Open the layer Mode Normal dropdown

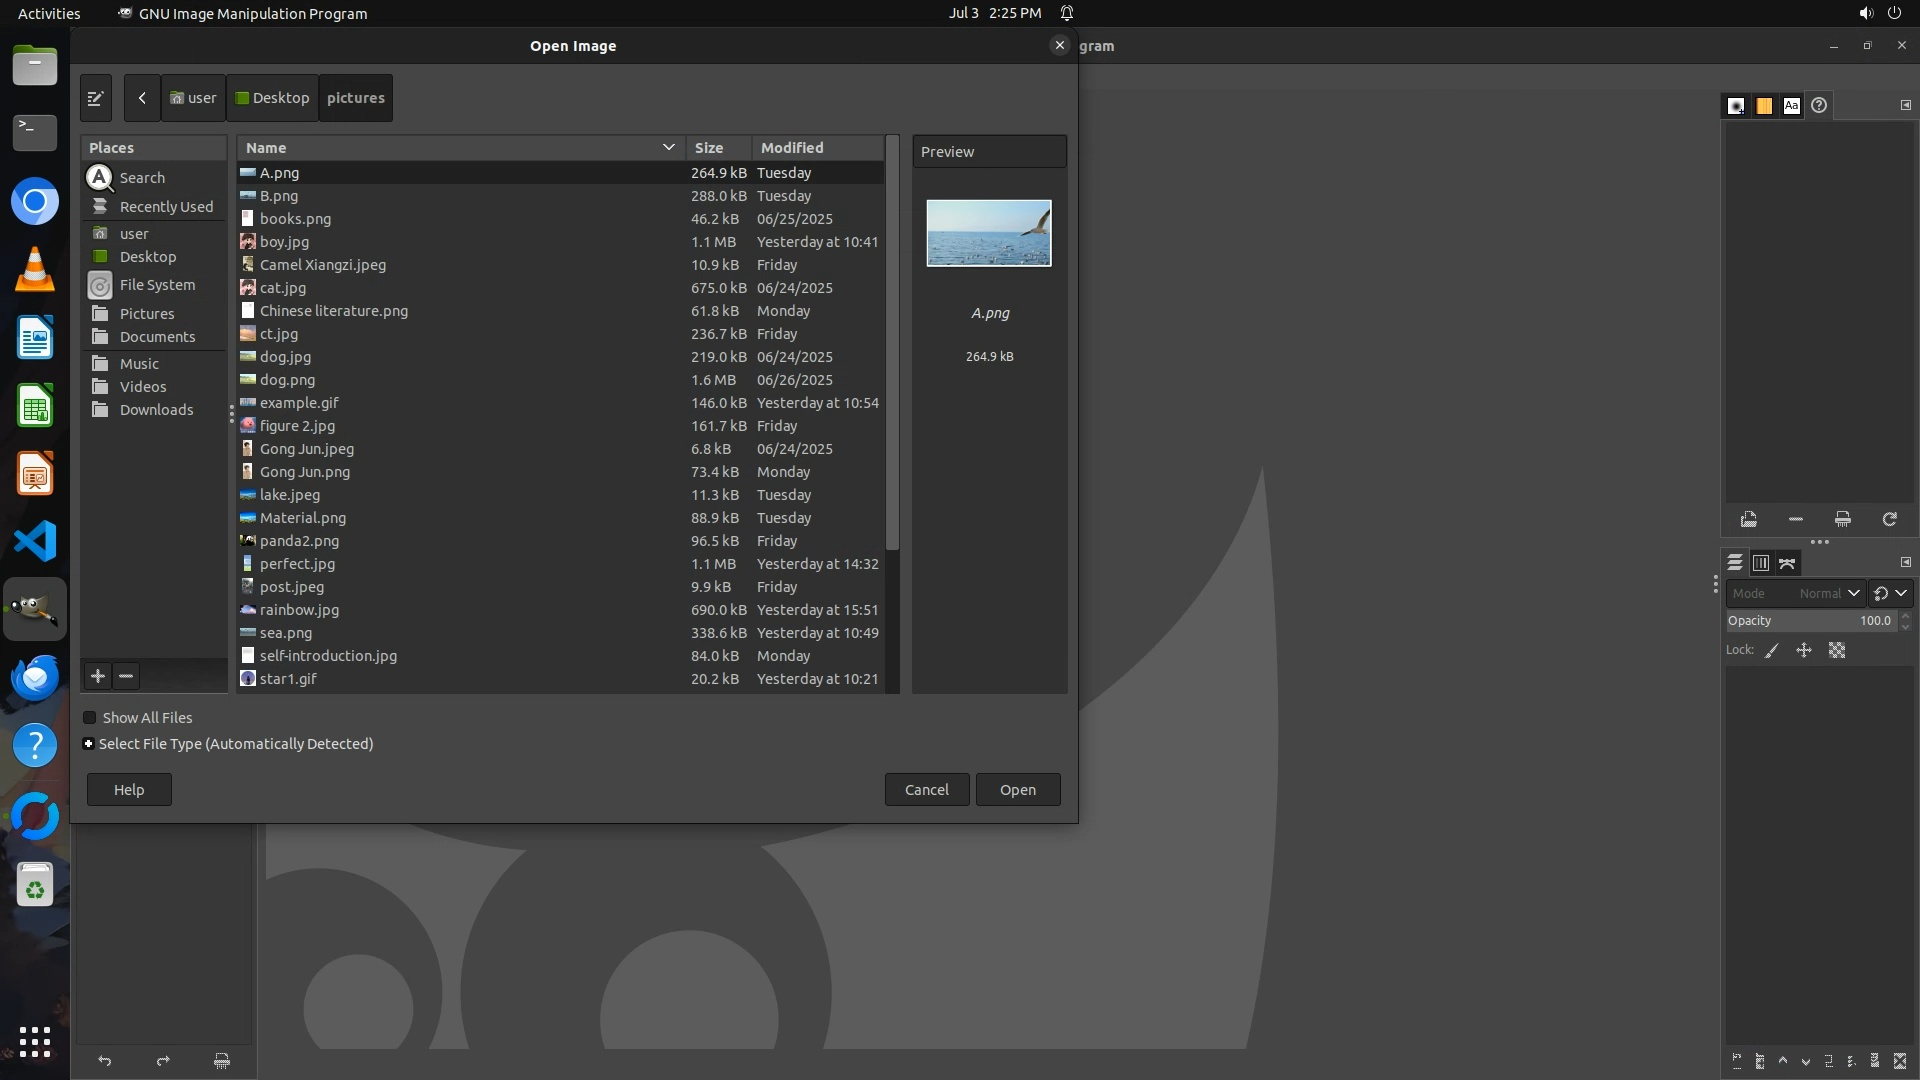point(1828,594)
